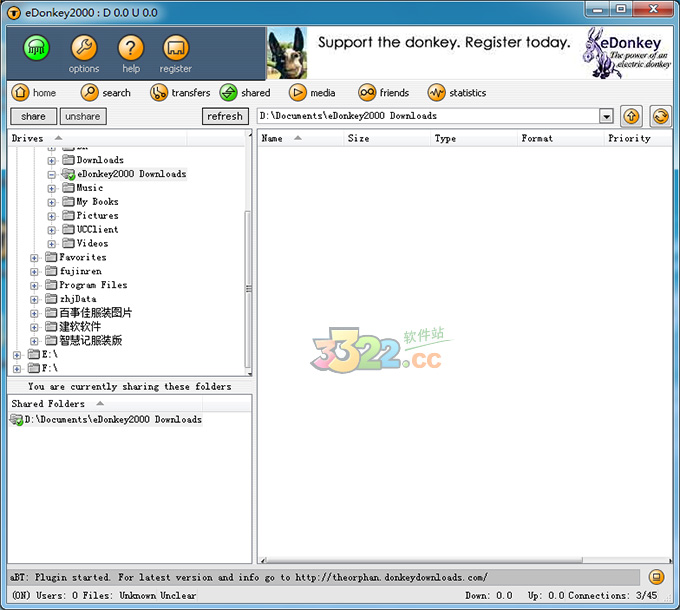This screenshot has height=610, width=680.
Task: Sort by the Drives column header
Action: (98, 138)
